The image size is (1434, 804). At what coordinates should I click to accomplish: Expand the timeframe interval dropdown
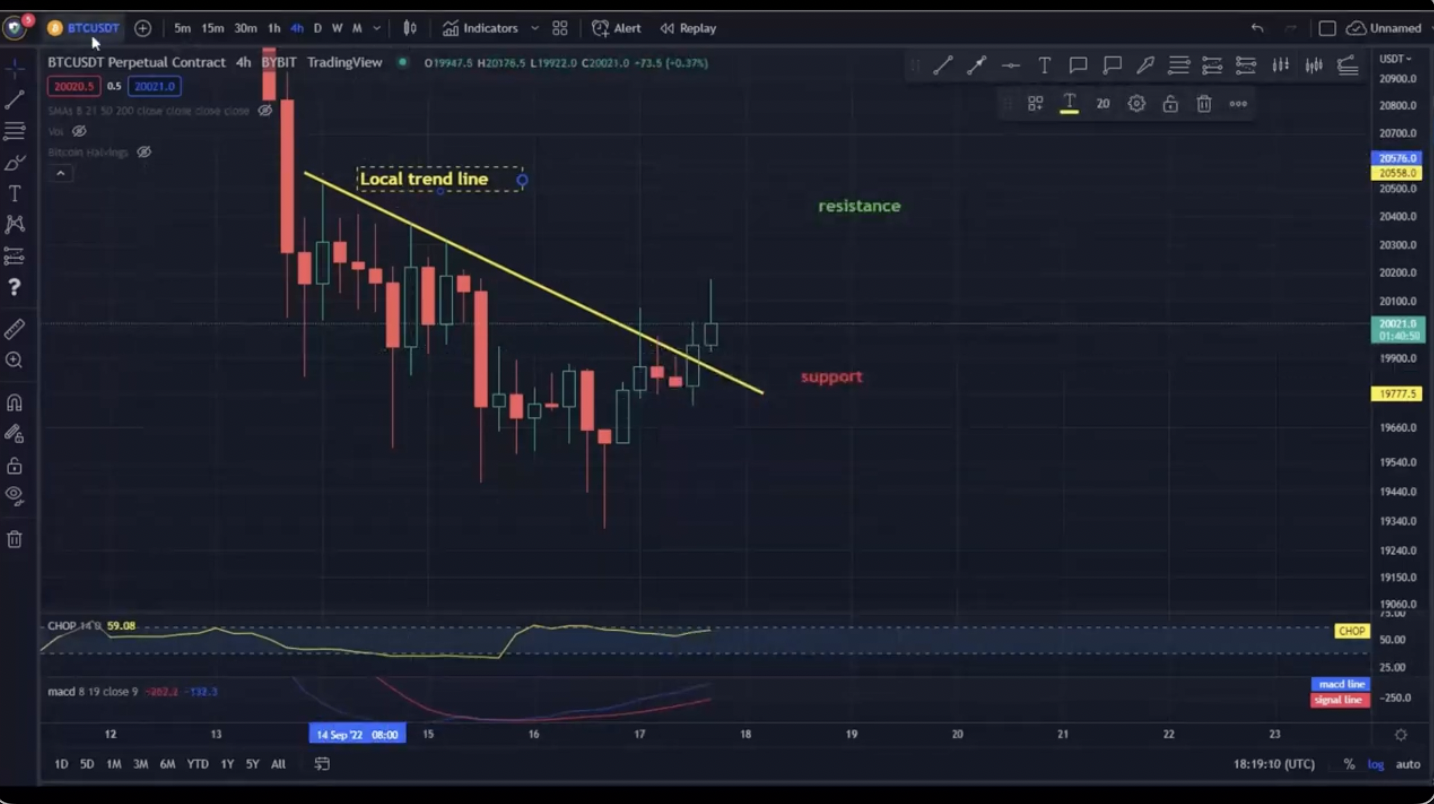coord(377,28)
